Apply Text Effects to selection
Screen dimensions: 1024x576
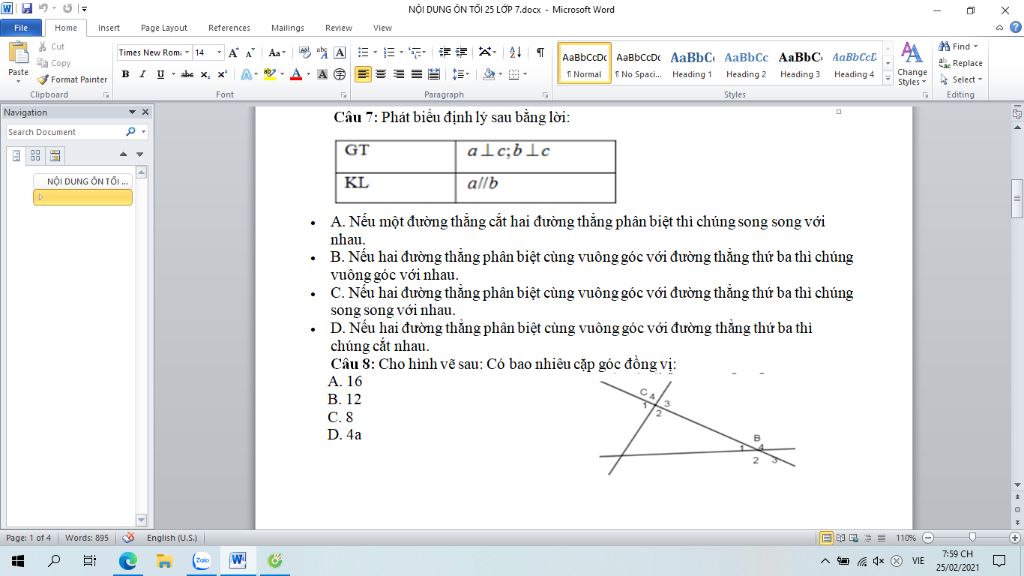[x=246, y=74]
